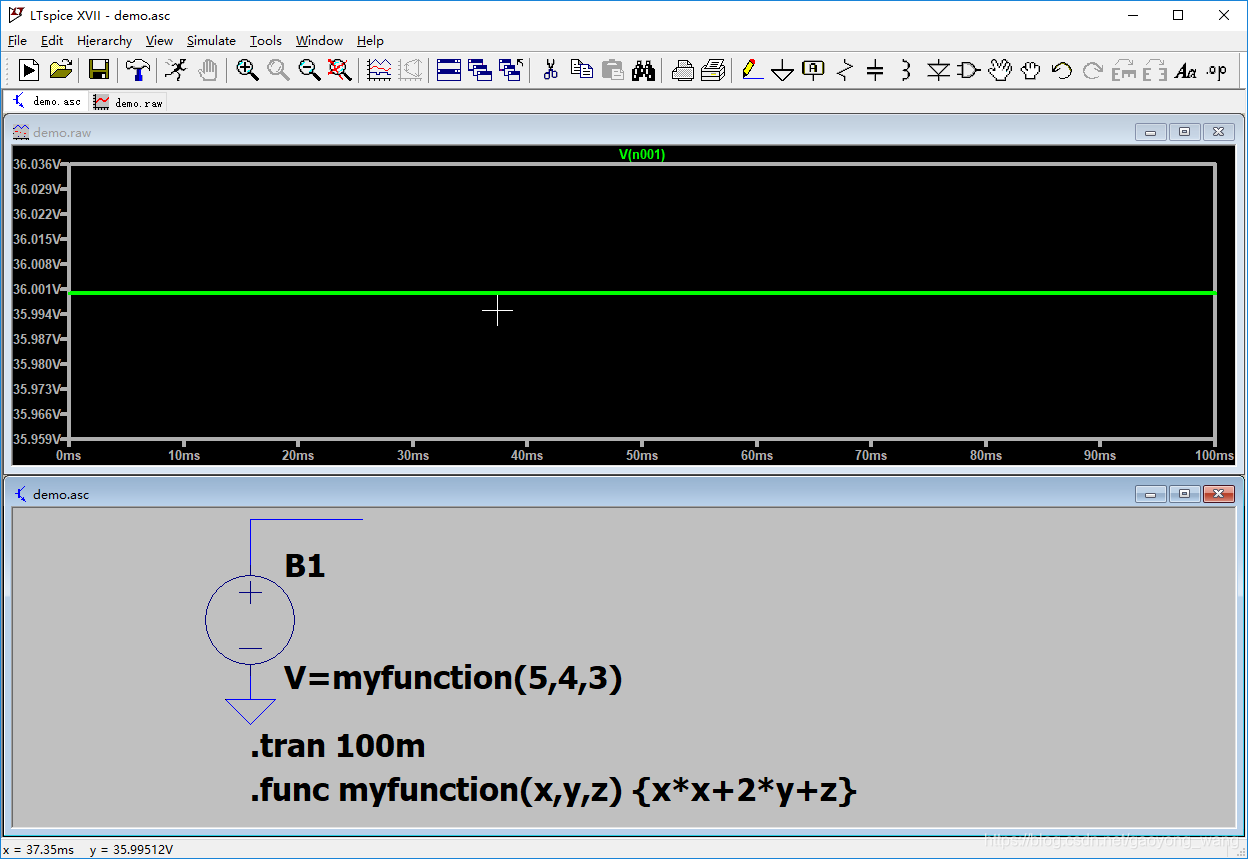Click the Print Setup icon
The width and height of the screenshot is (1248, 859).
pos(682,70)
